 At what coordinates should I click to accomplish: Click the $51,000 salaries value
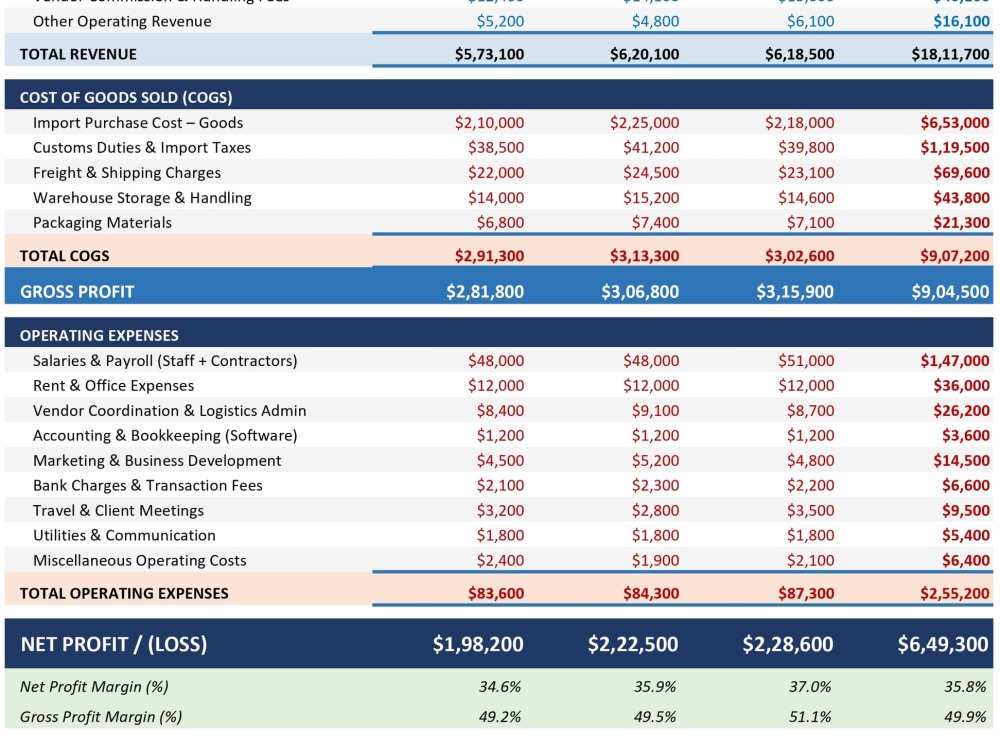tap(805, 360)
